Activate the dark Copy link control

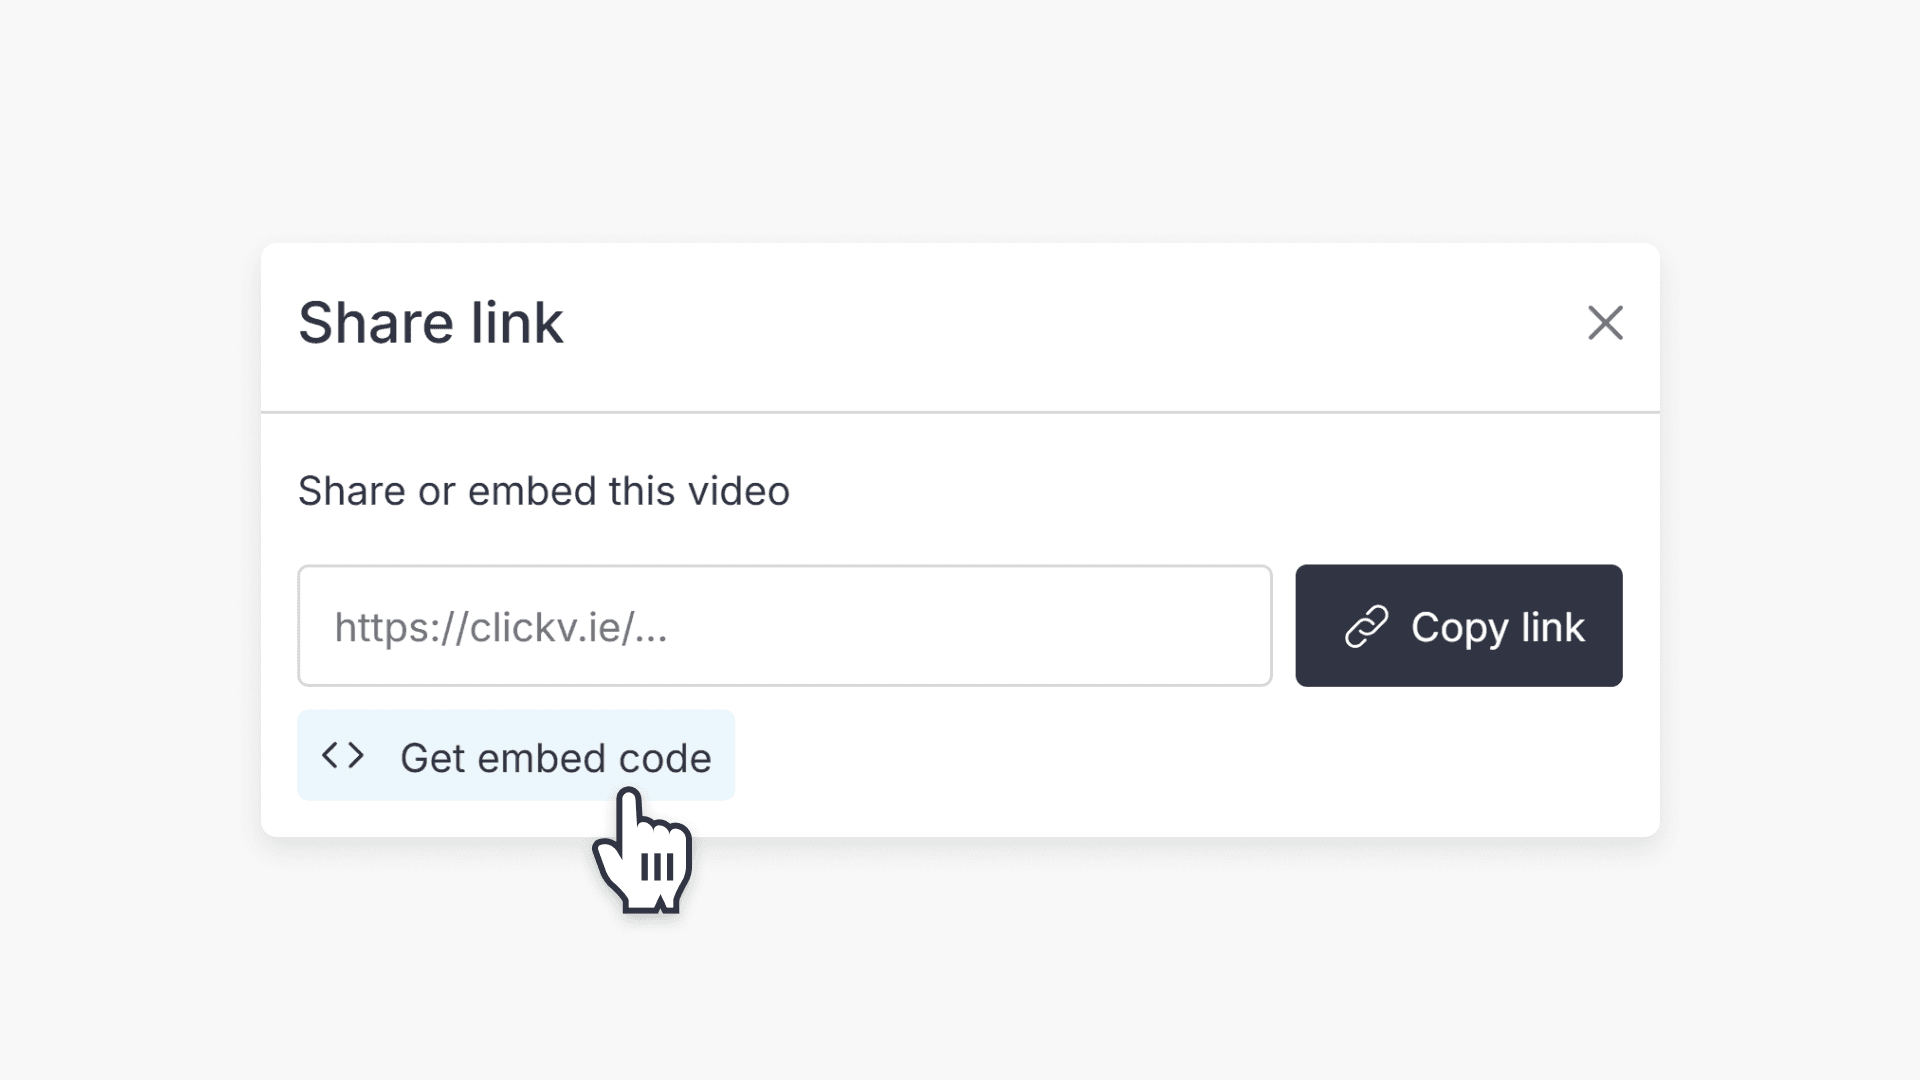coord(1458,625)
